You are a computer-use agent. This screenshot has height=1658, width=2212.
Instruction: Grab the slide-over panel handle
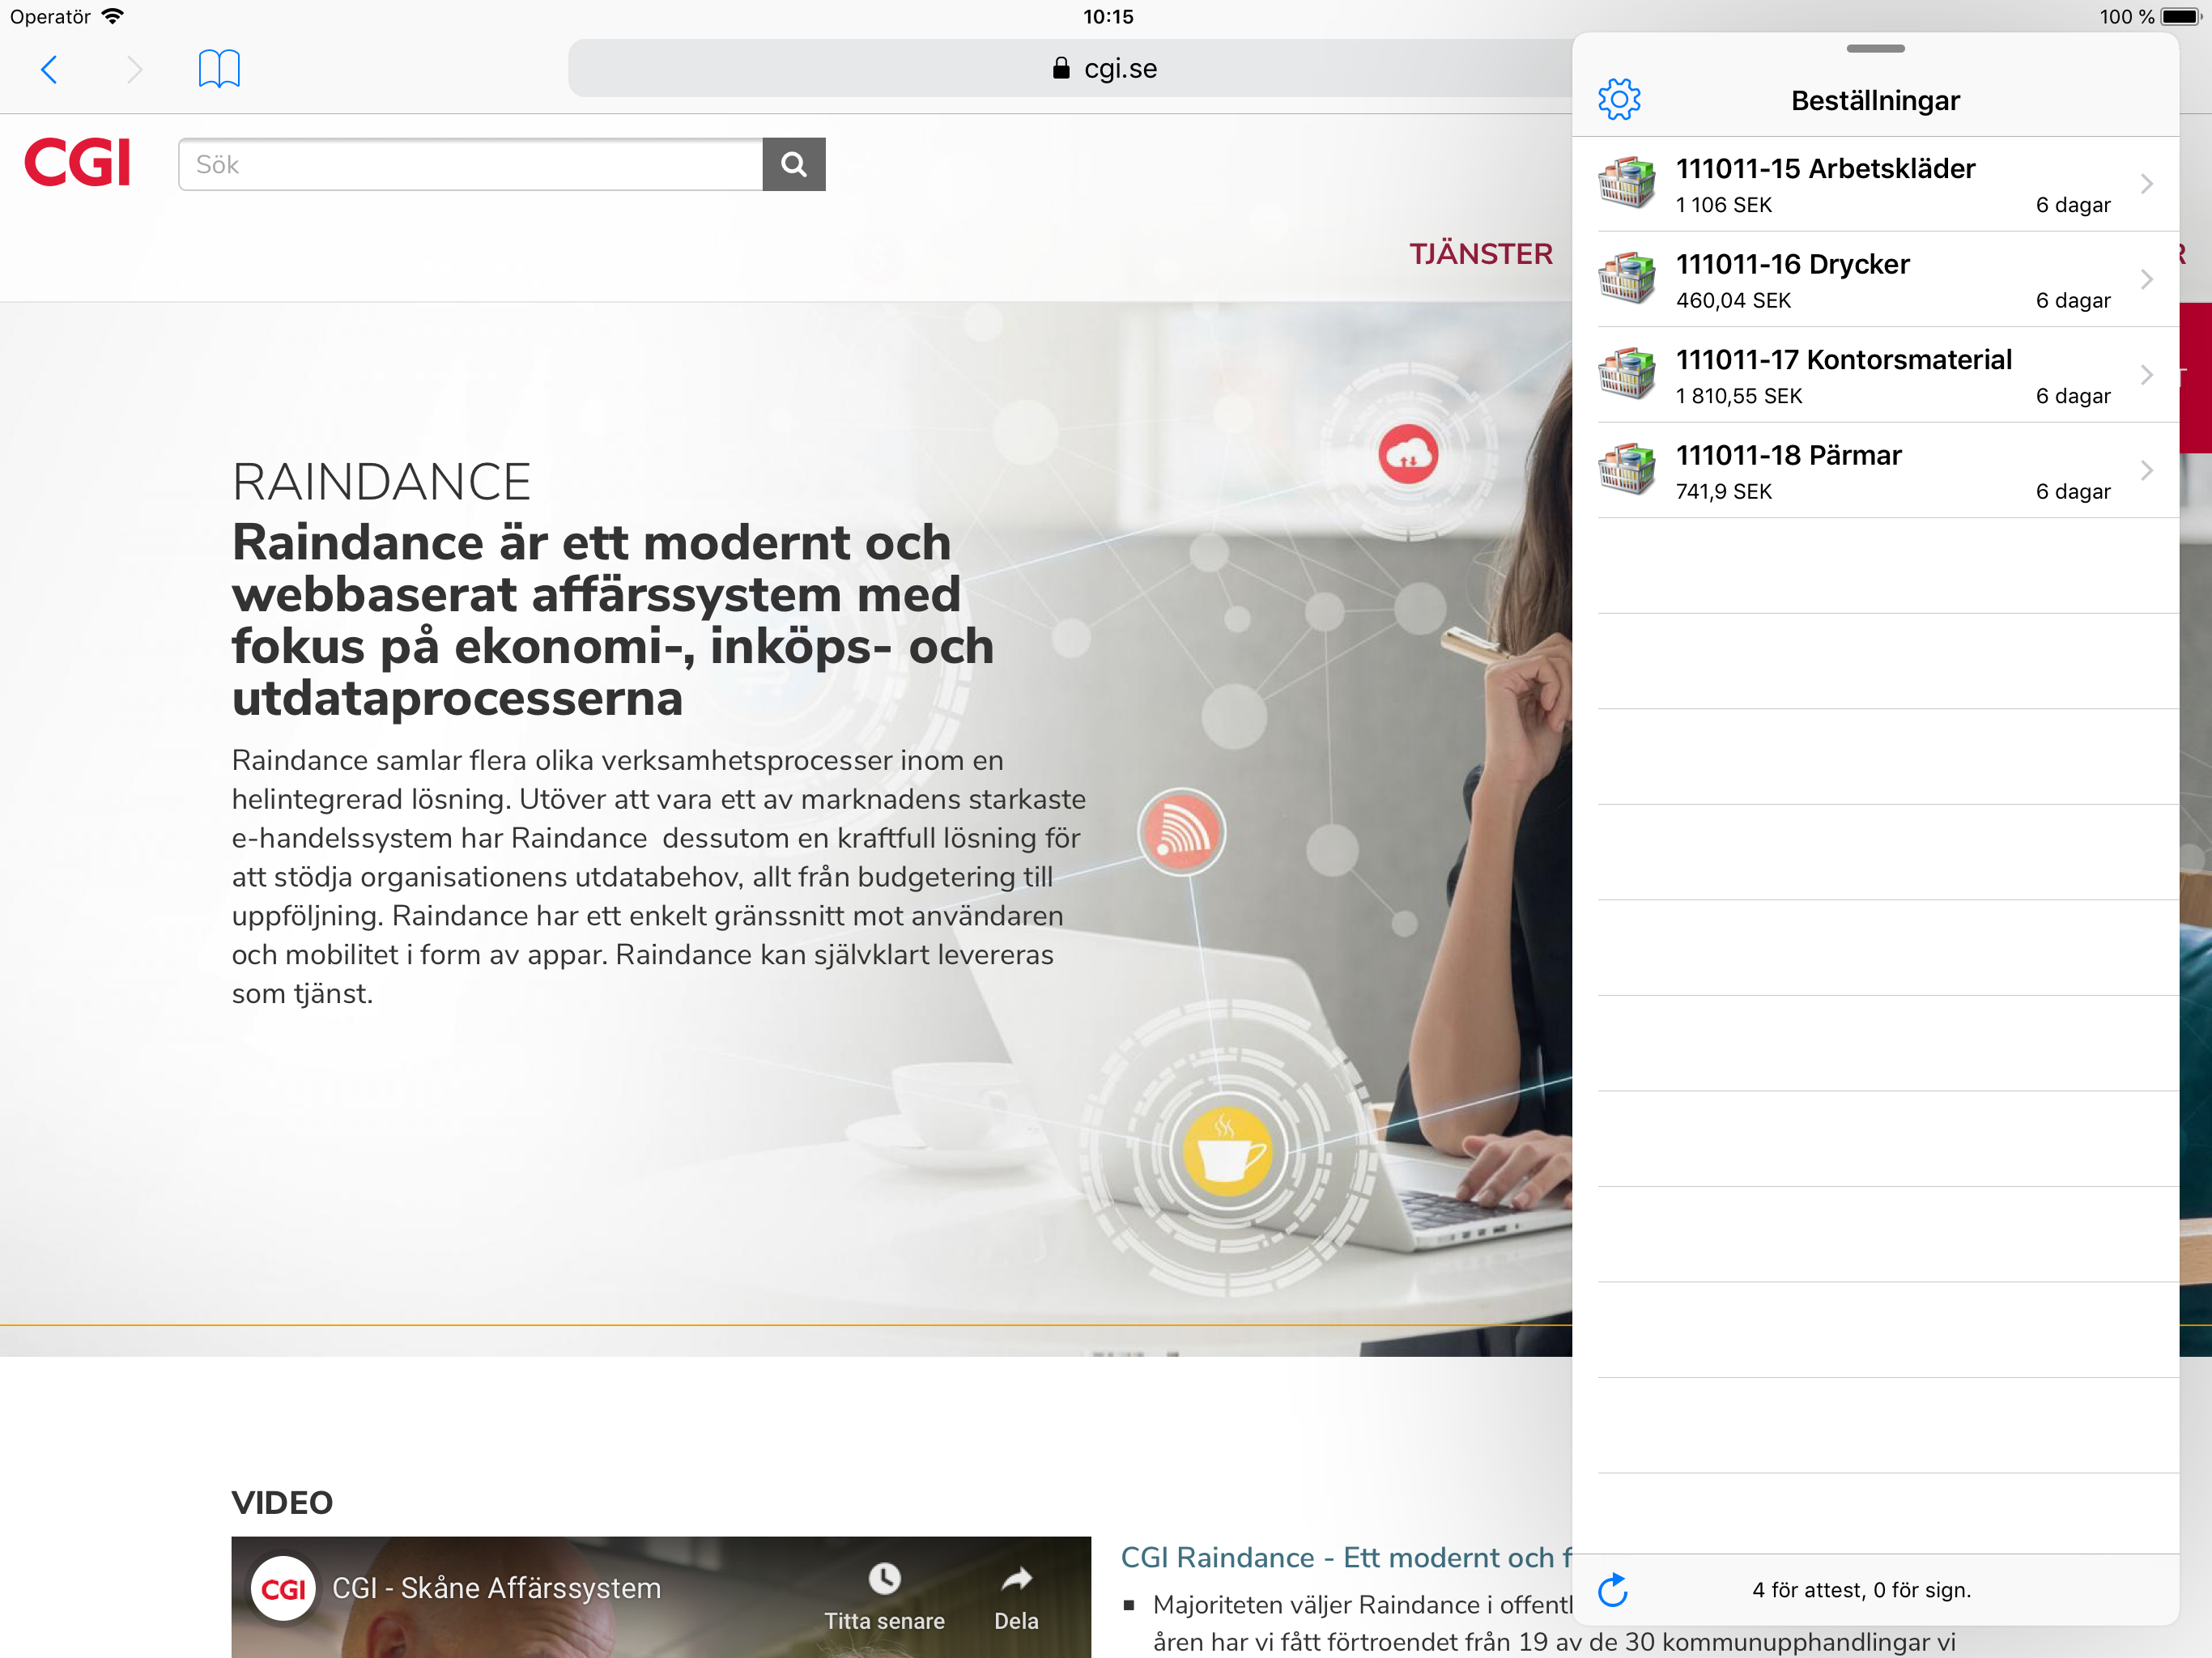tap(1875, 48)
